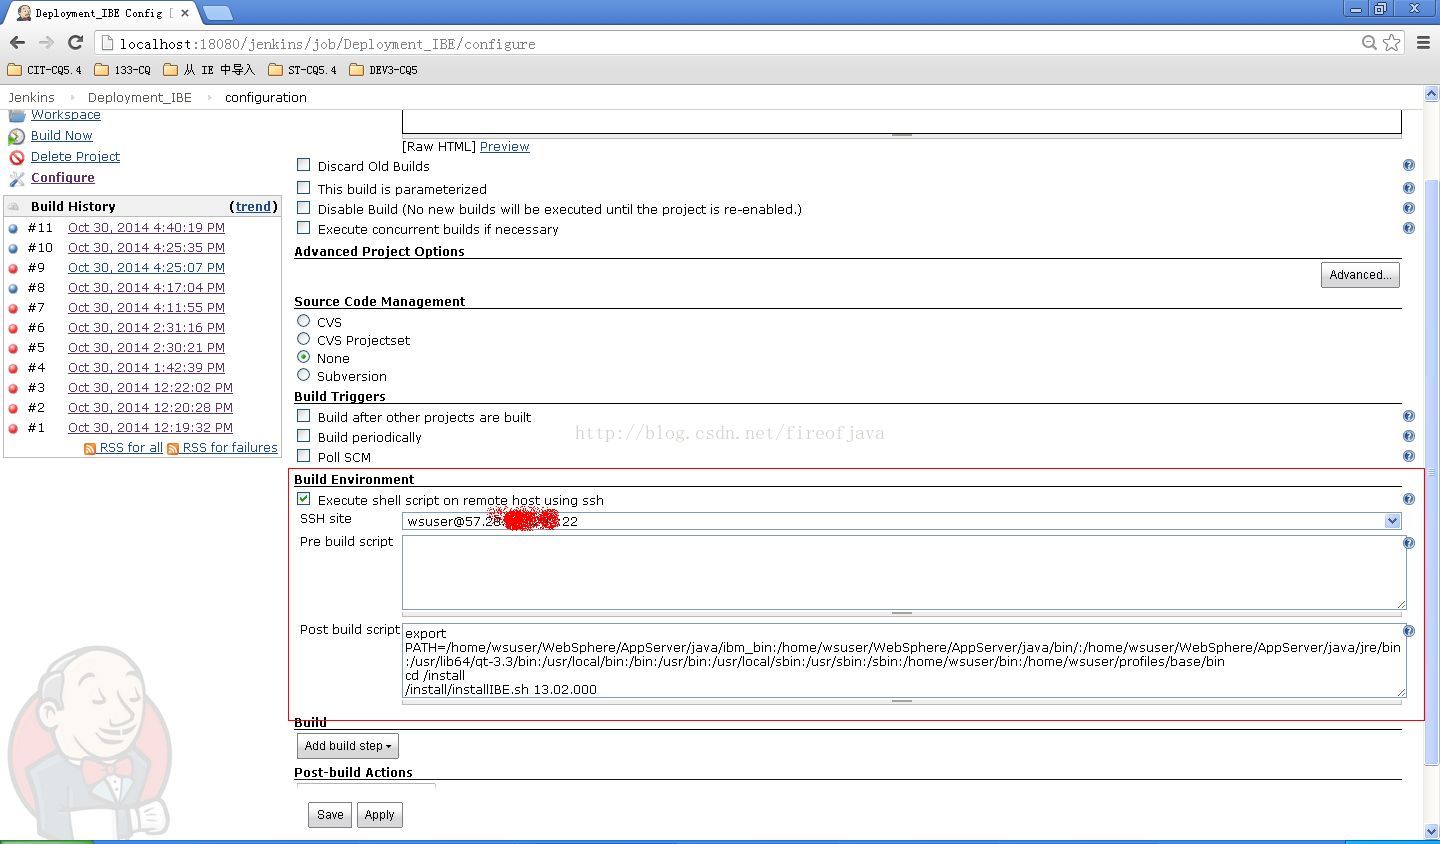This screenshot has width=1440, height=844.
Task: Click help icon for Pre build script
Action: coord(1408,543)
